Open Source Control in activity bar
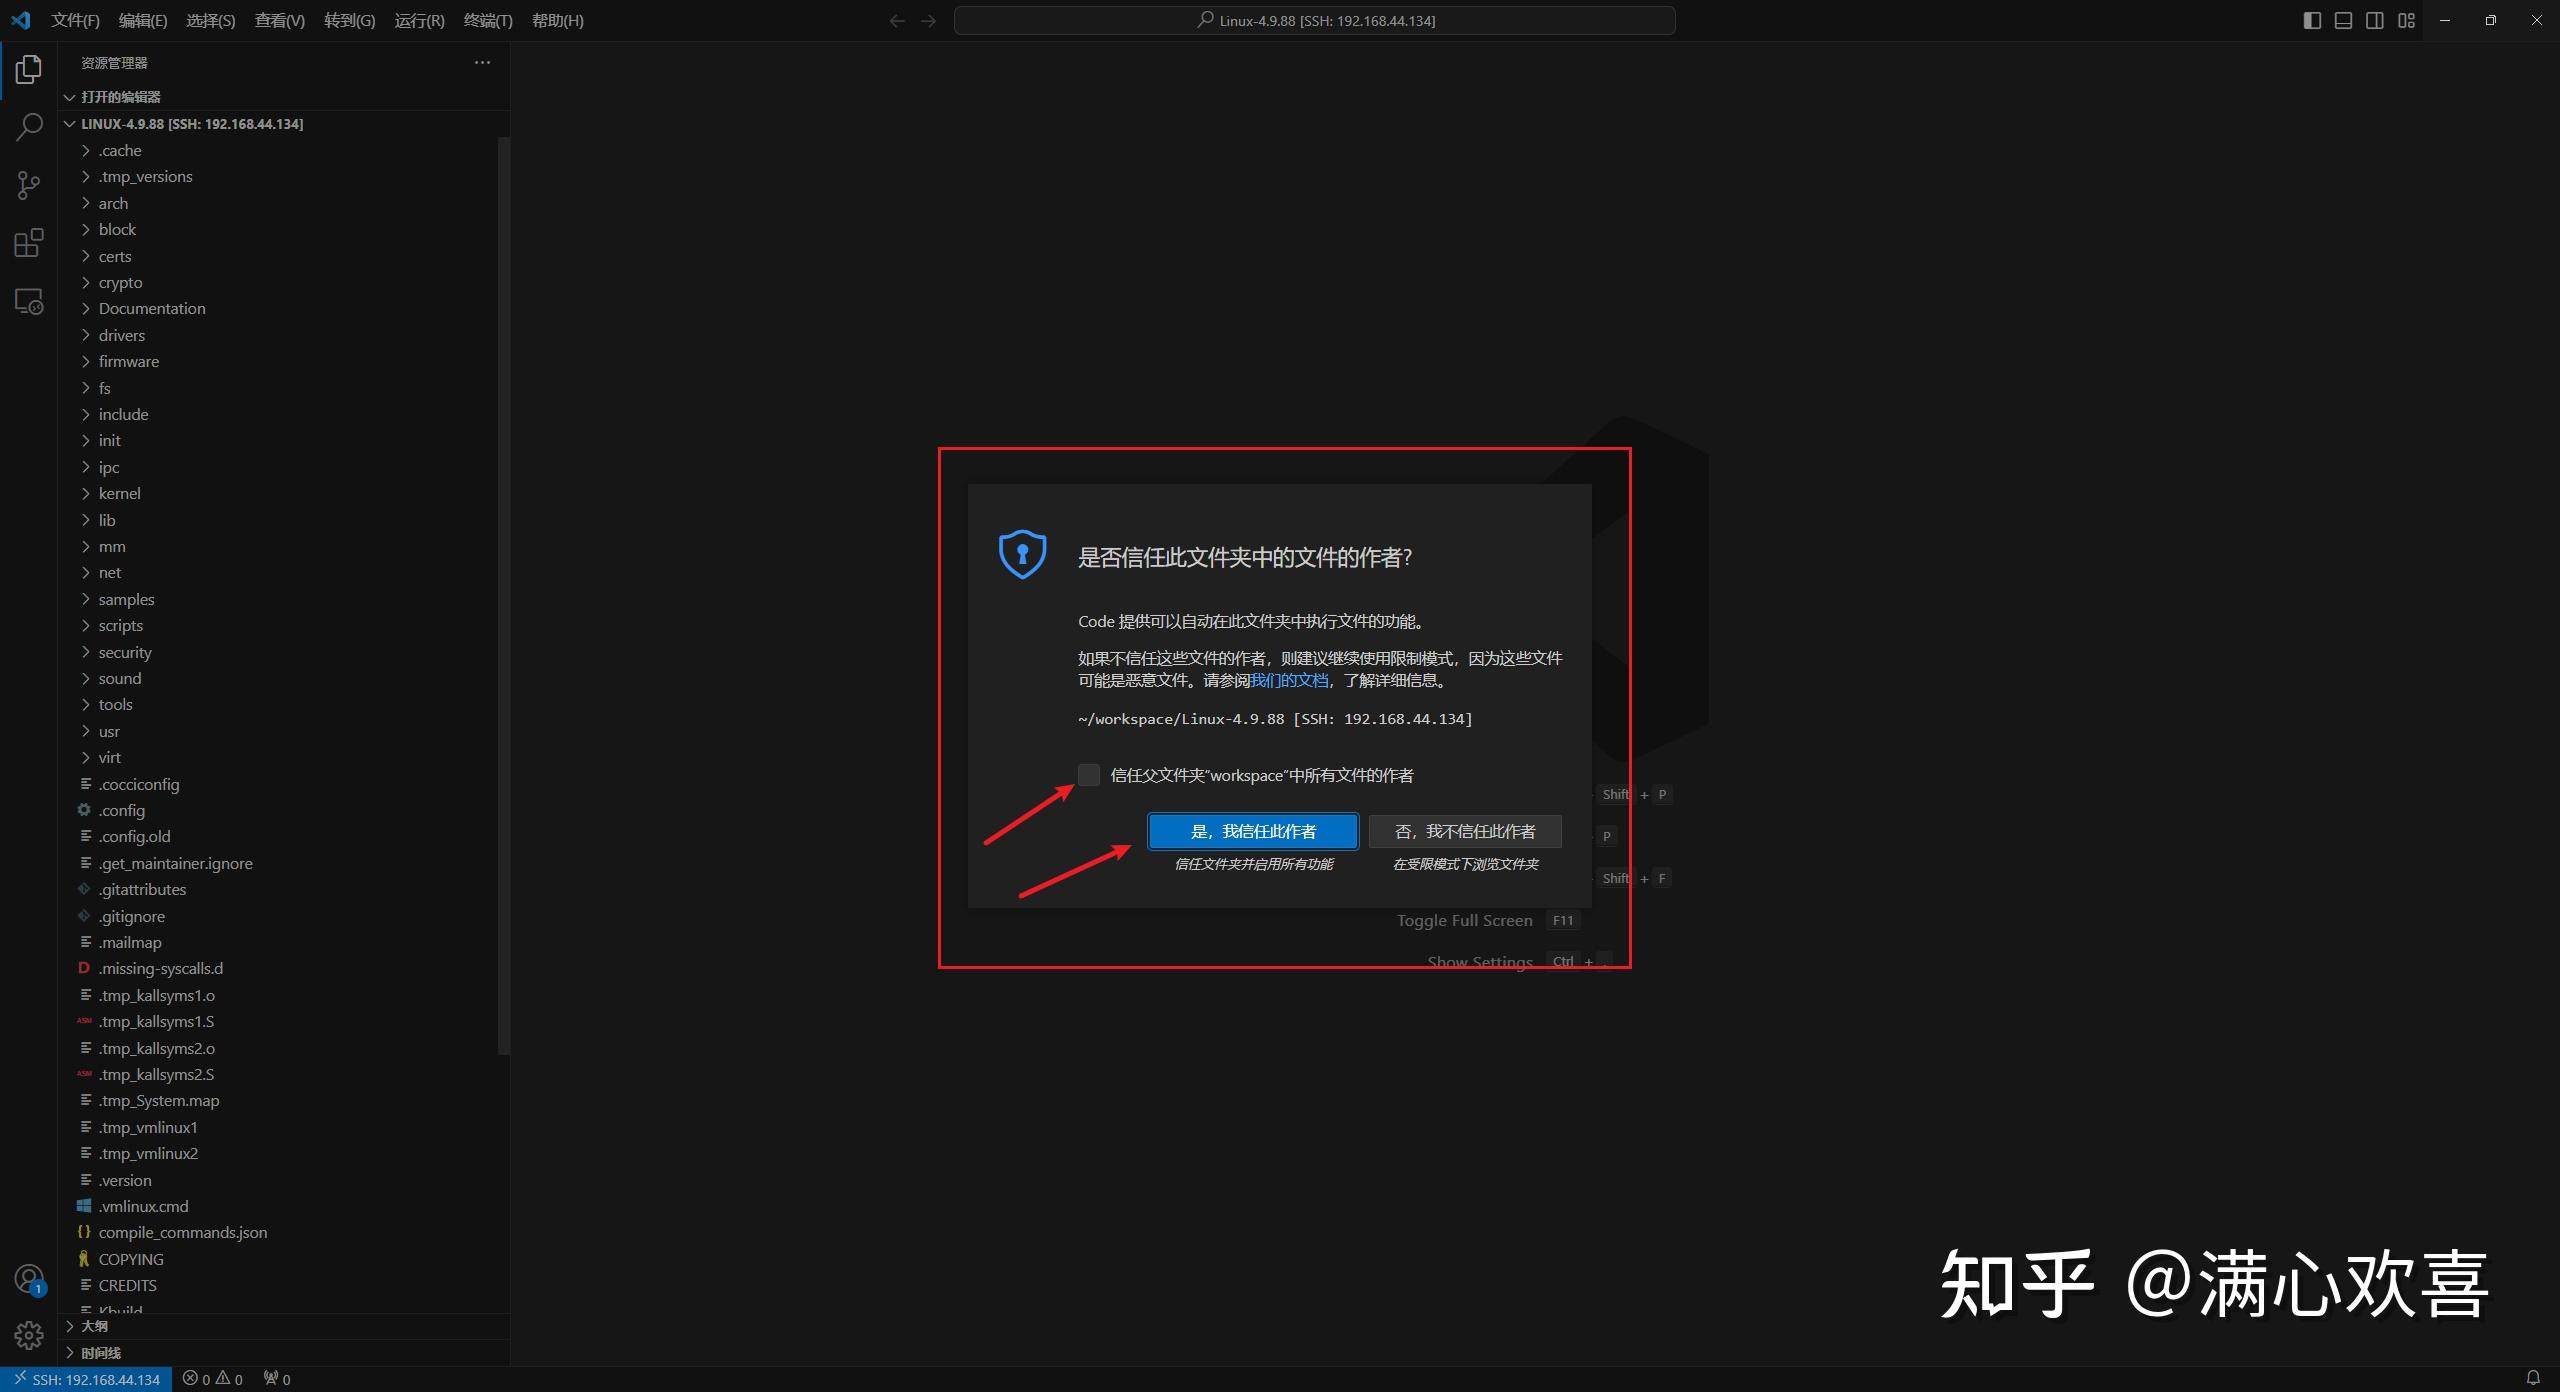This screenshot has height=1392, width=2560. tap(28, 185)
